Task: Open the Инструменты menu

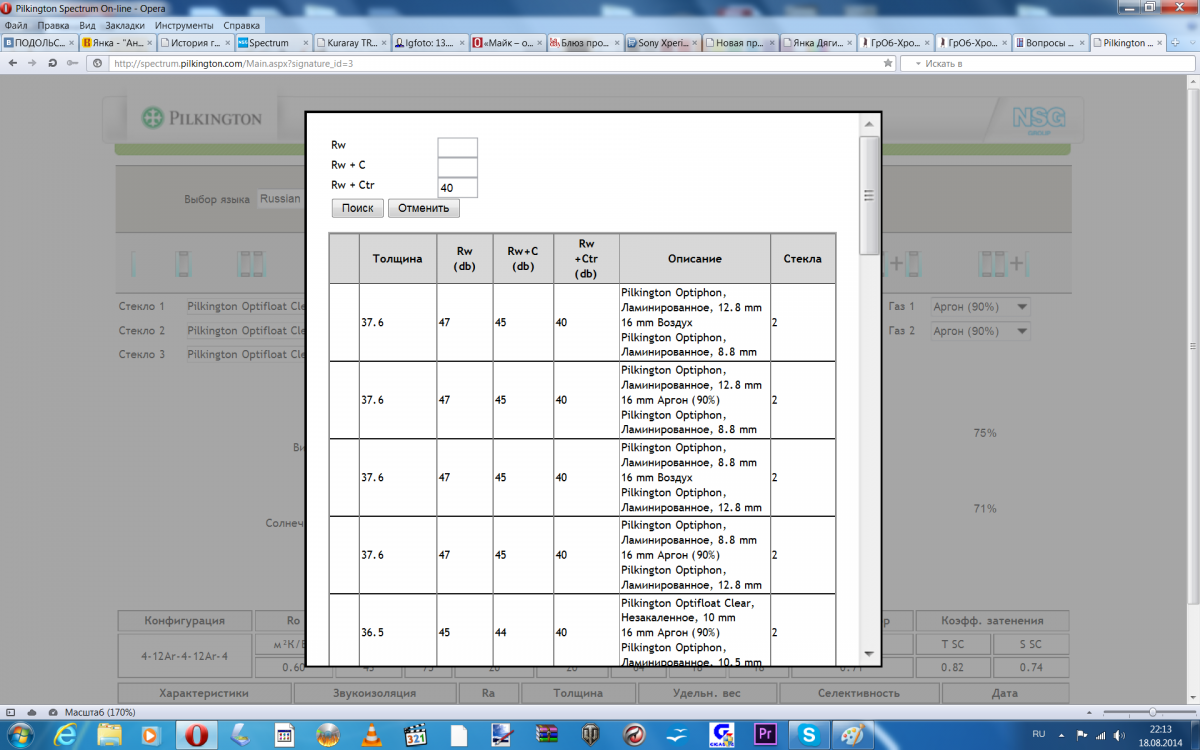Action: coord(184,25)
